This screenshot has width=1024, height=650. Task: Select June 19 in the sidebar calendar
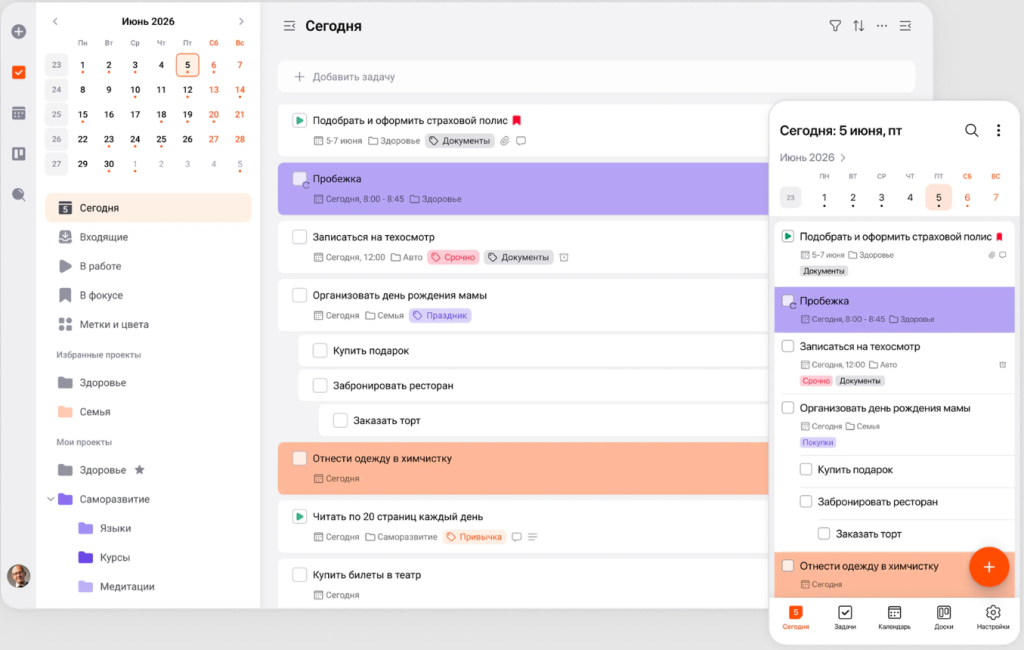[187, 114]
